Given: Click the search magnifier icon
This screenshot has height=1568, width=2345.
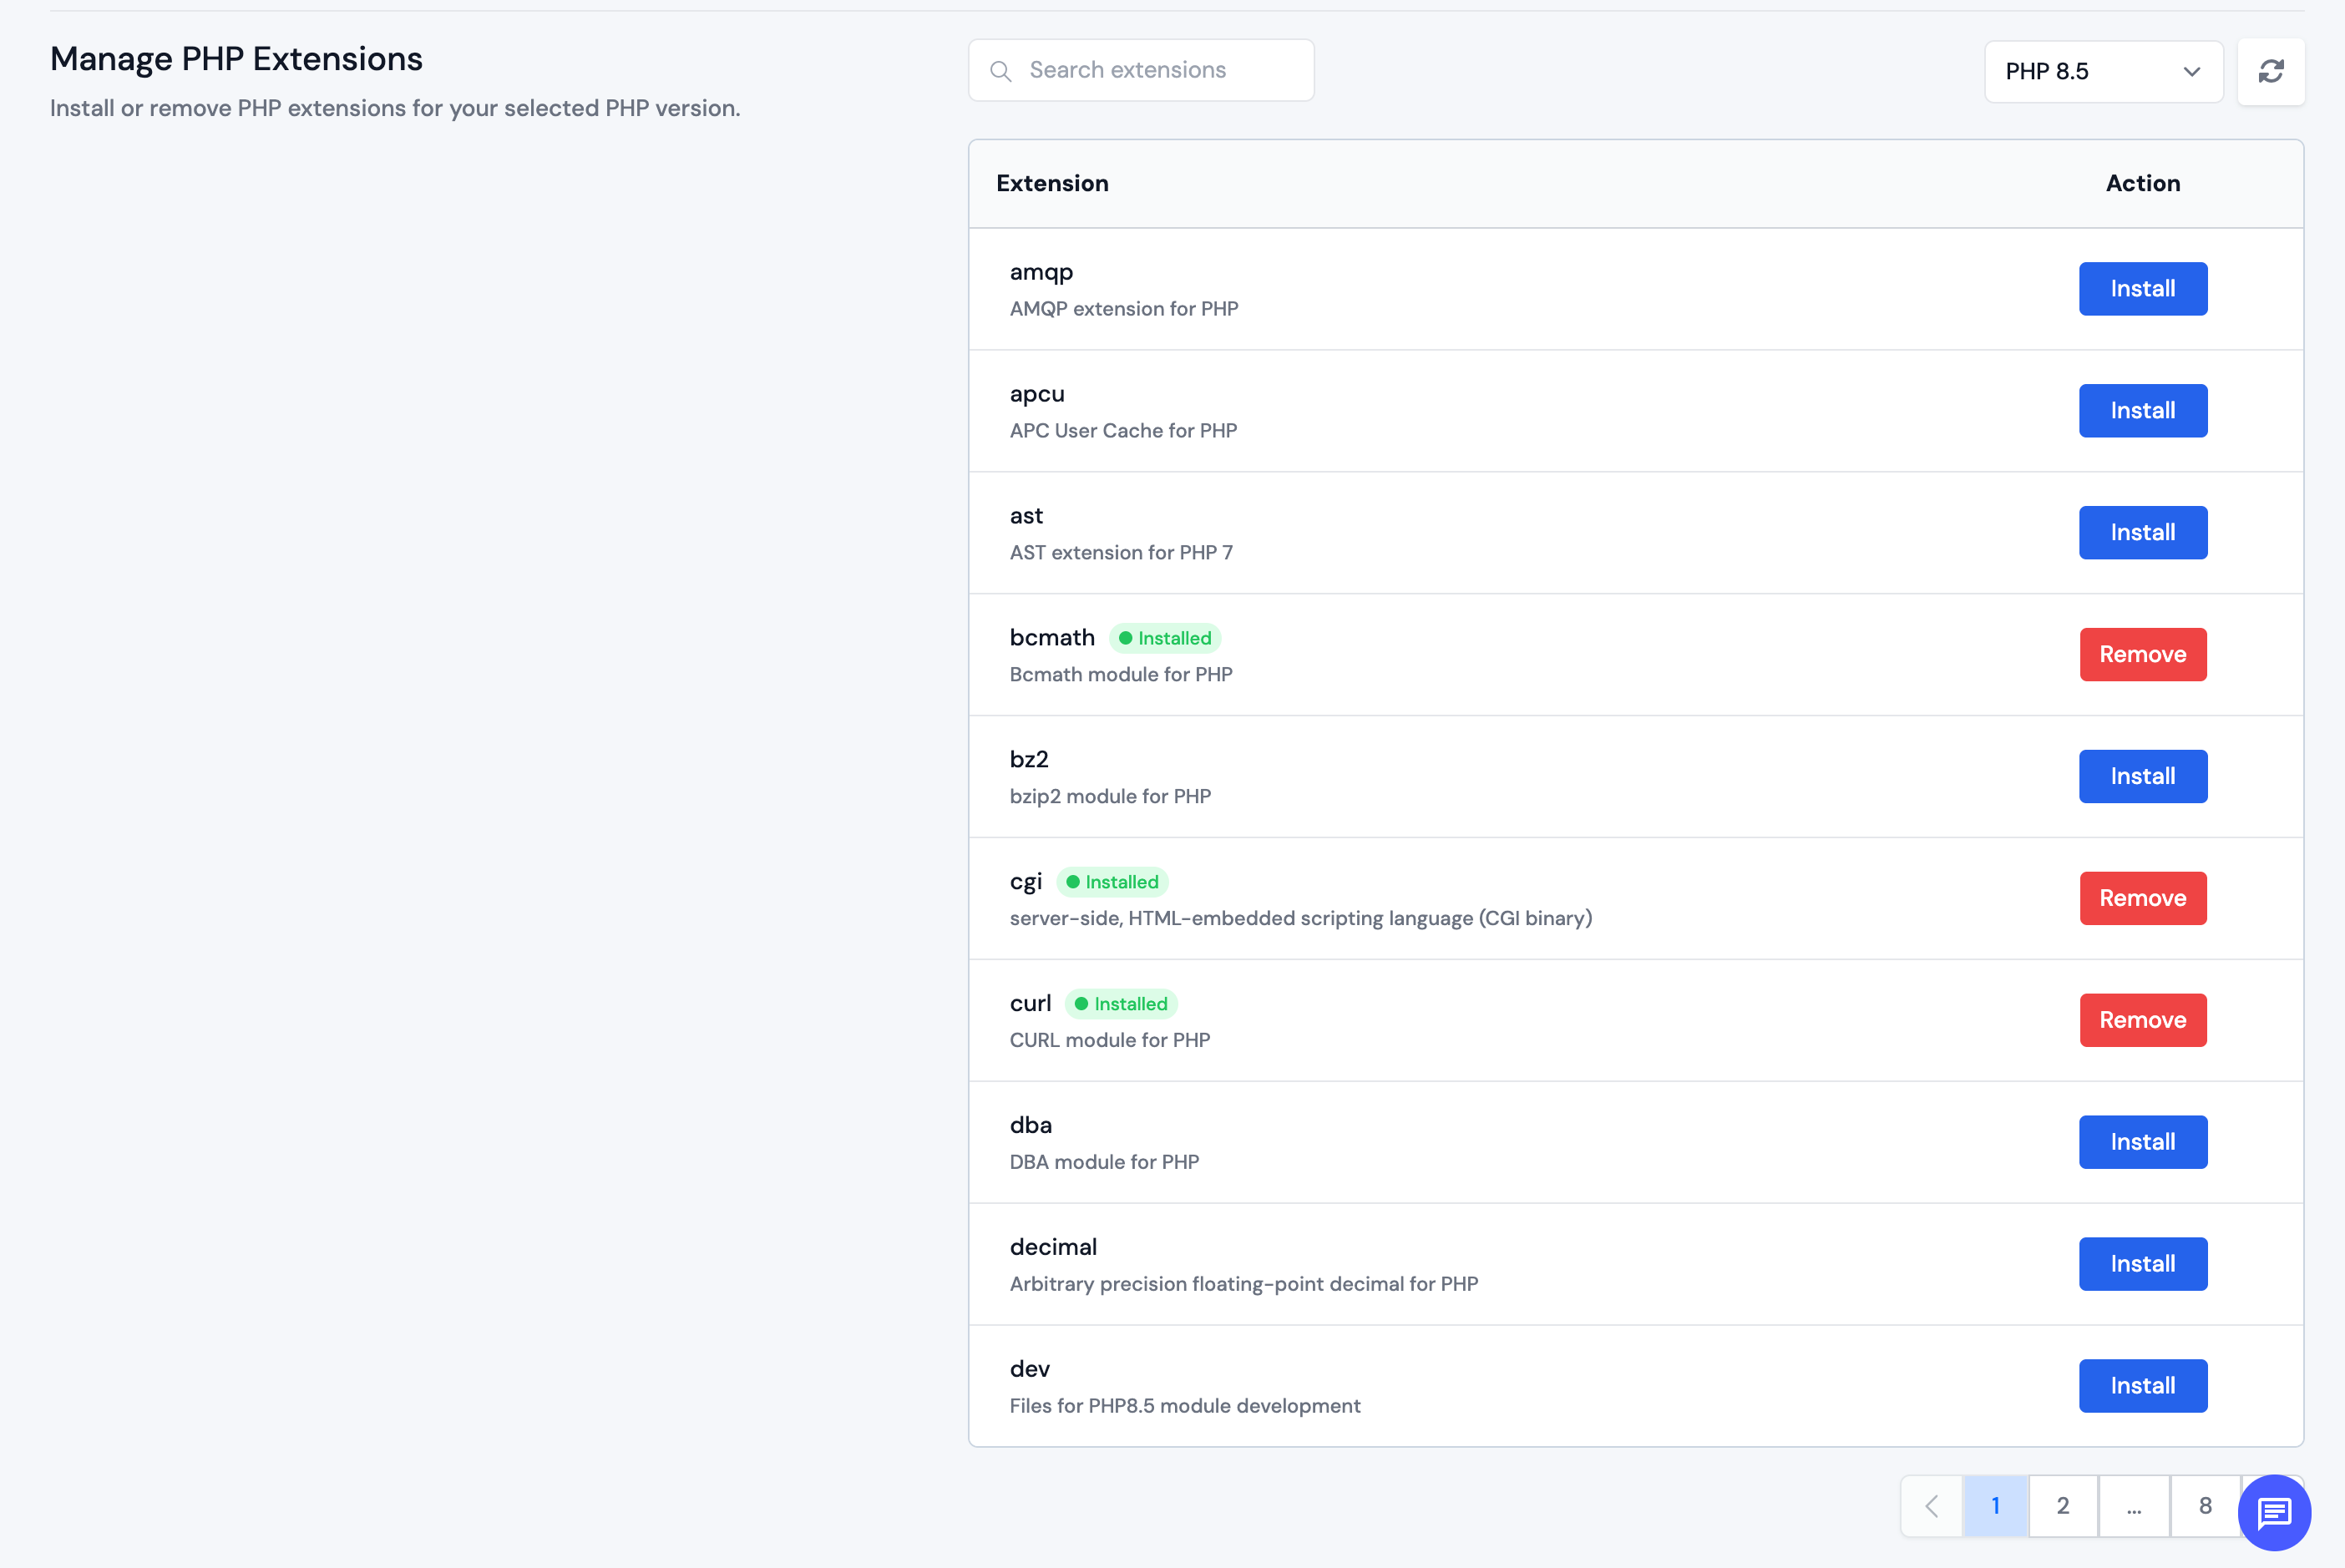Looking at the screenshot, I should point(1000,71).
